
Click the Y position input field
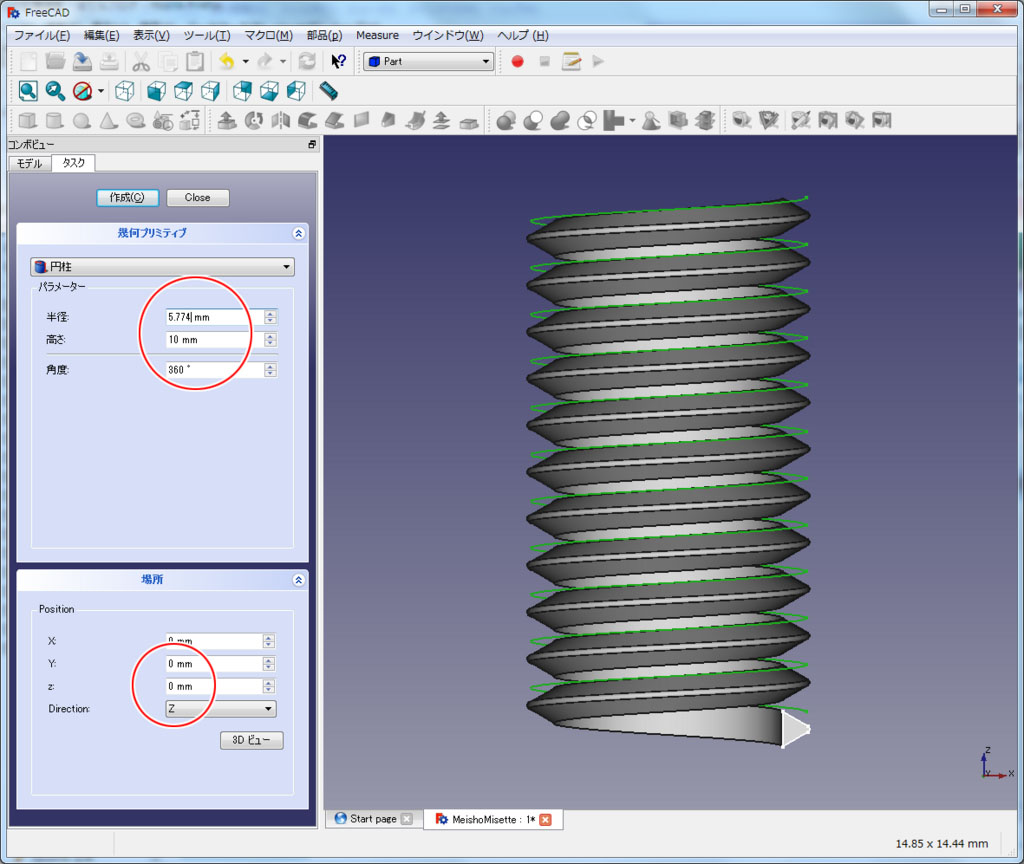(x=214, y=664)
